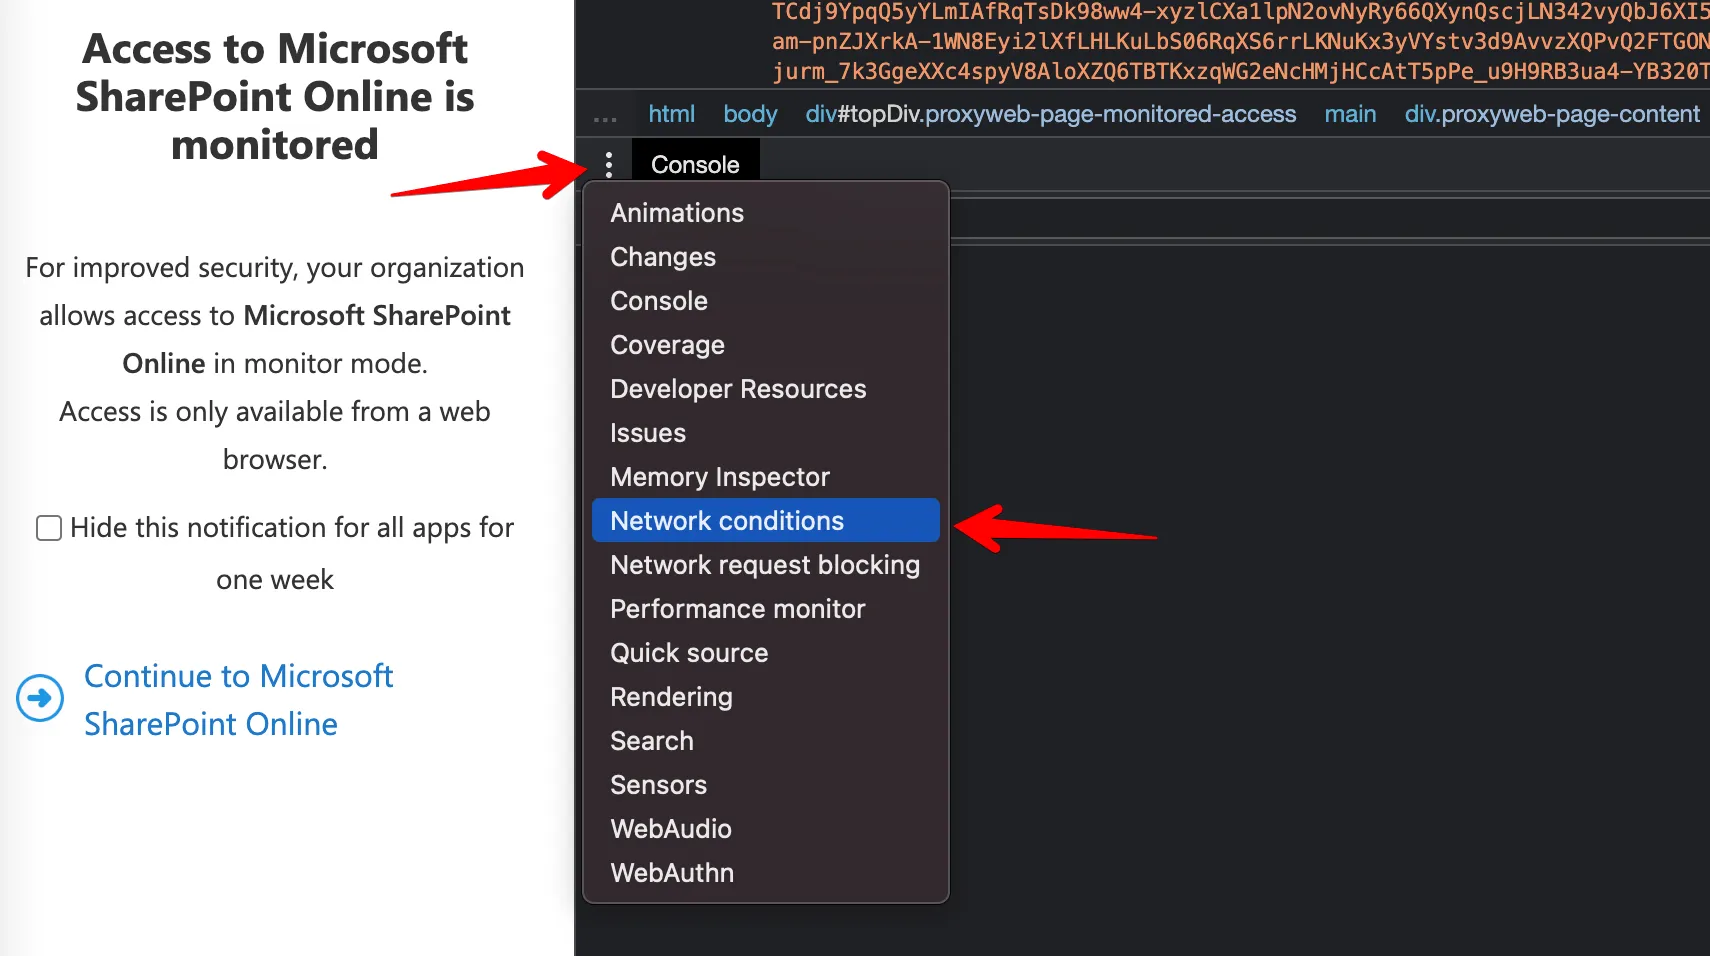Screen dimensions: 1710x956
Task: Click the circled arrow continue icon
Action: pos(40,698)
